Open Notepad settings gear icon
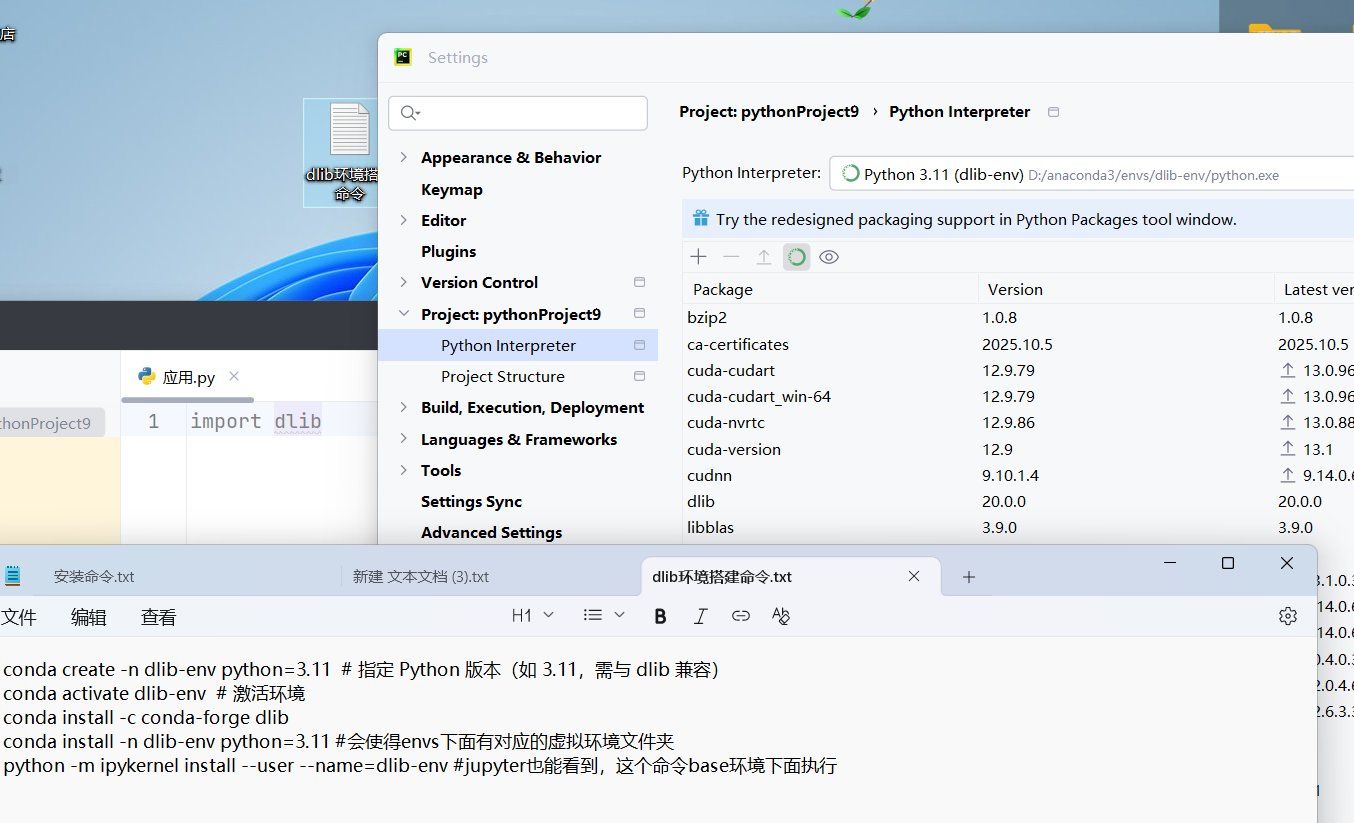Image resolution: width=1354 pixels, height=823 pixels. [1288, 616]
